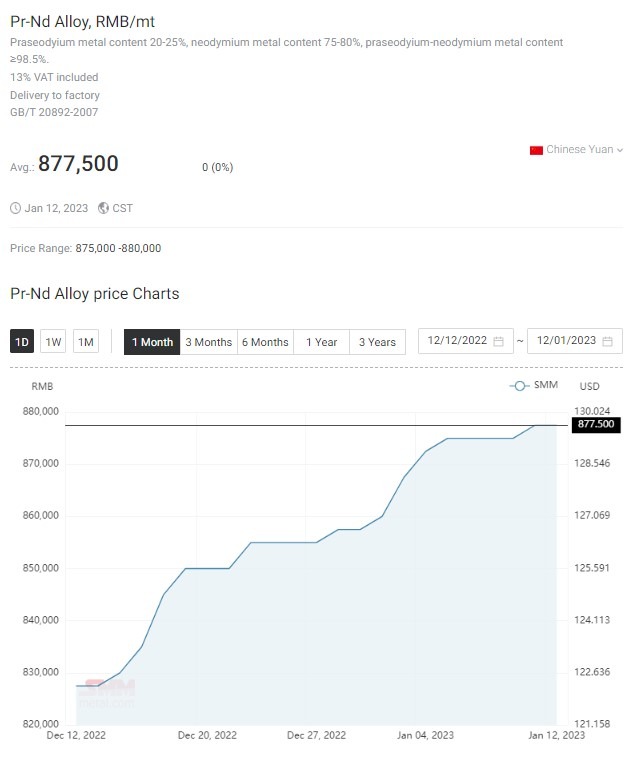Switch to the 1 Year range tab
The width and height of the screenshot is (629, 774).
point(321,342)
